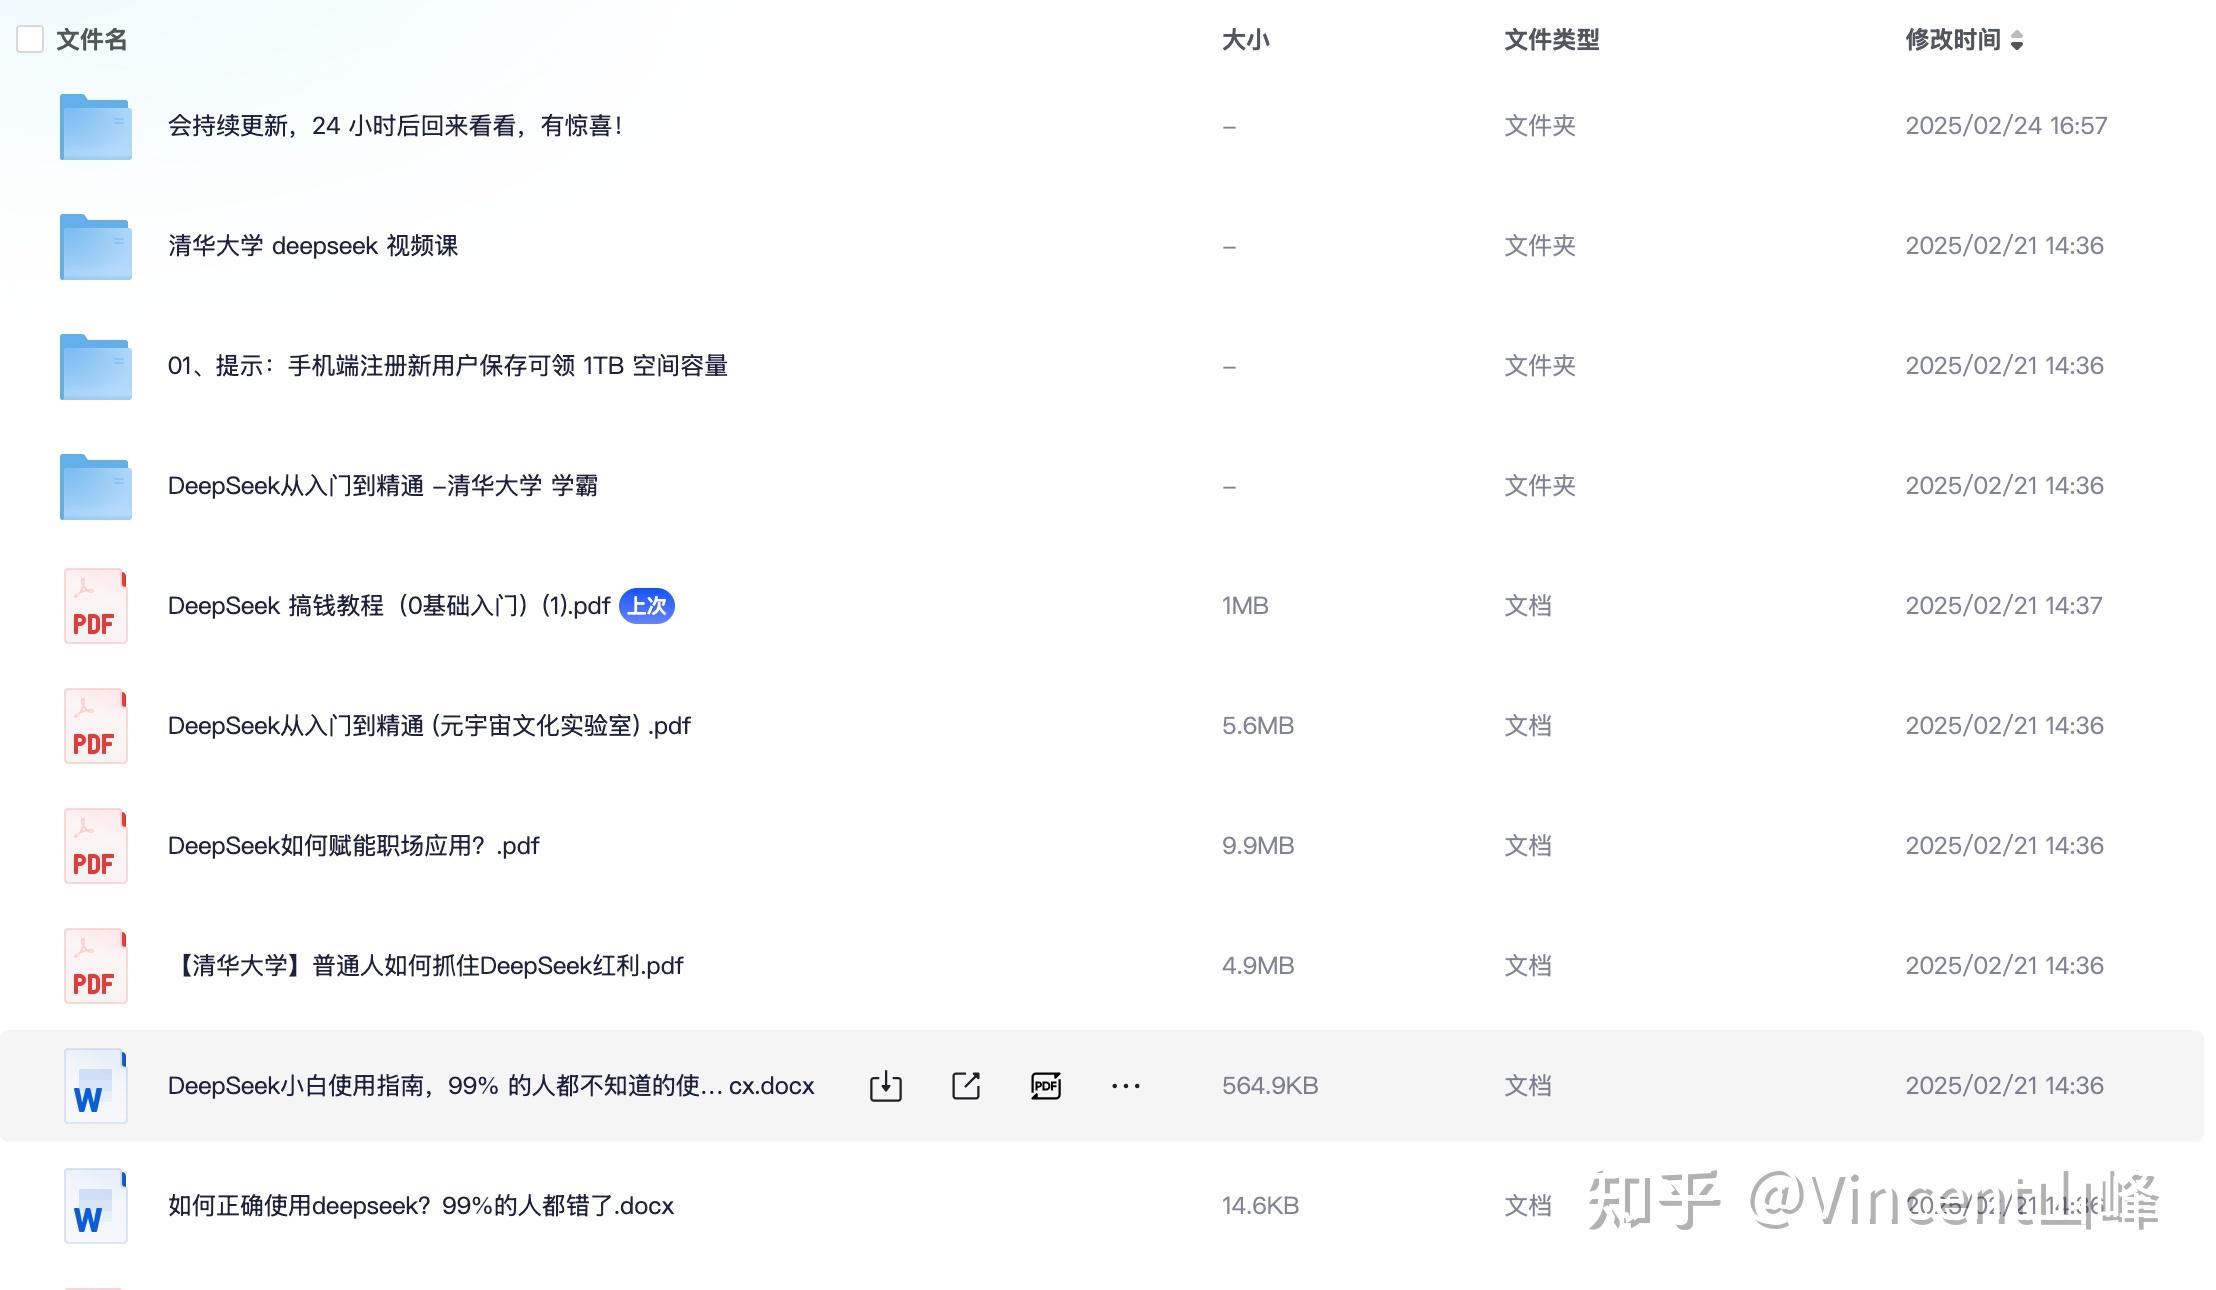
Task: Click convert-to-PDF icon on hovered row
Action: click(1045, 1086)
